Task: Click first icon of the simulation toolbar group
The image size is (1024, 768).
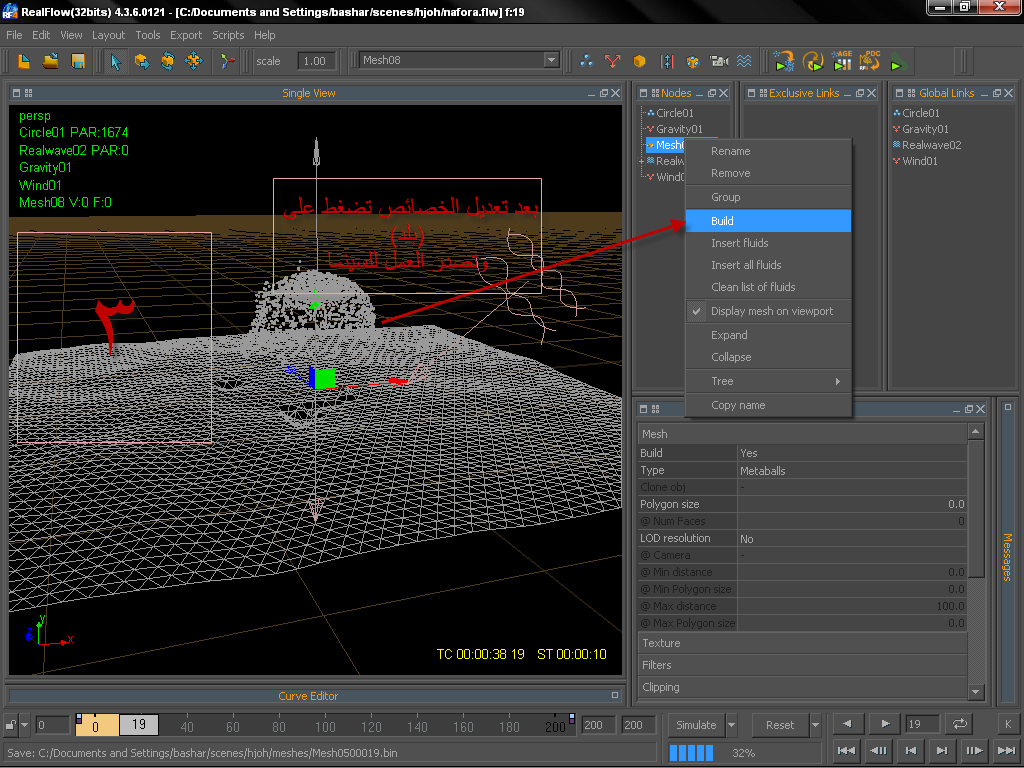Action: 783,61
